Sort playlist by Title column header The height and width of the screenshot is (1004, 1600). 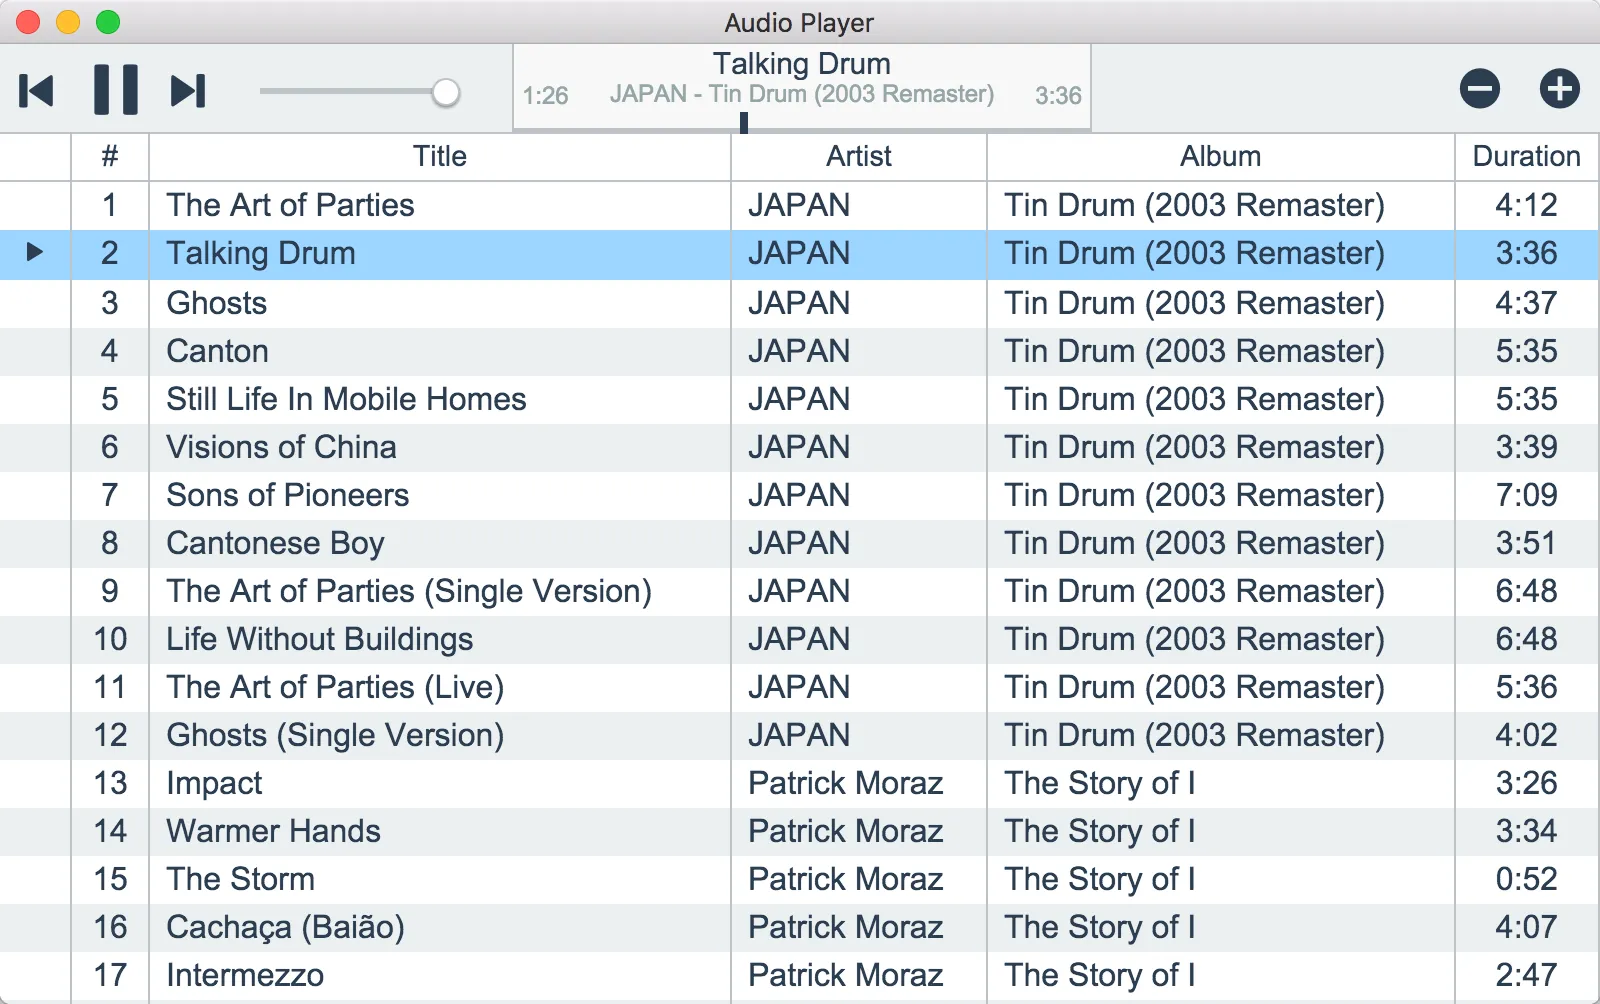tap(439, 157)
